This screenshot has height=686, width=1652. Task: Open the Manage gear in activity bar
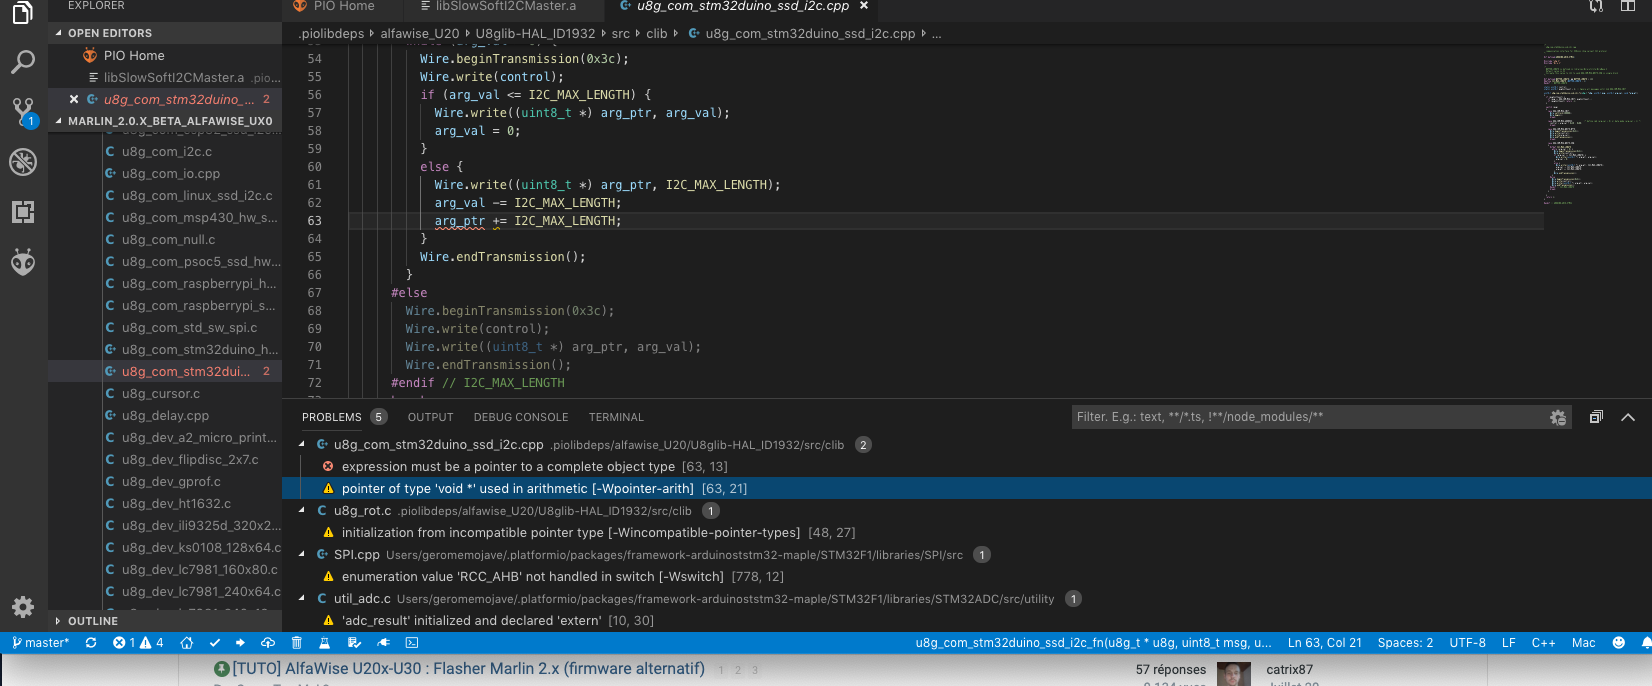point(23,606)
